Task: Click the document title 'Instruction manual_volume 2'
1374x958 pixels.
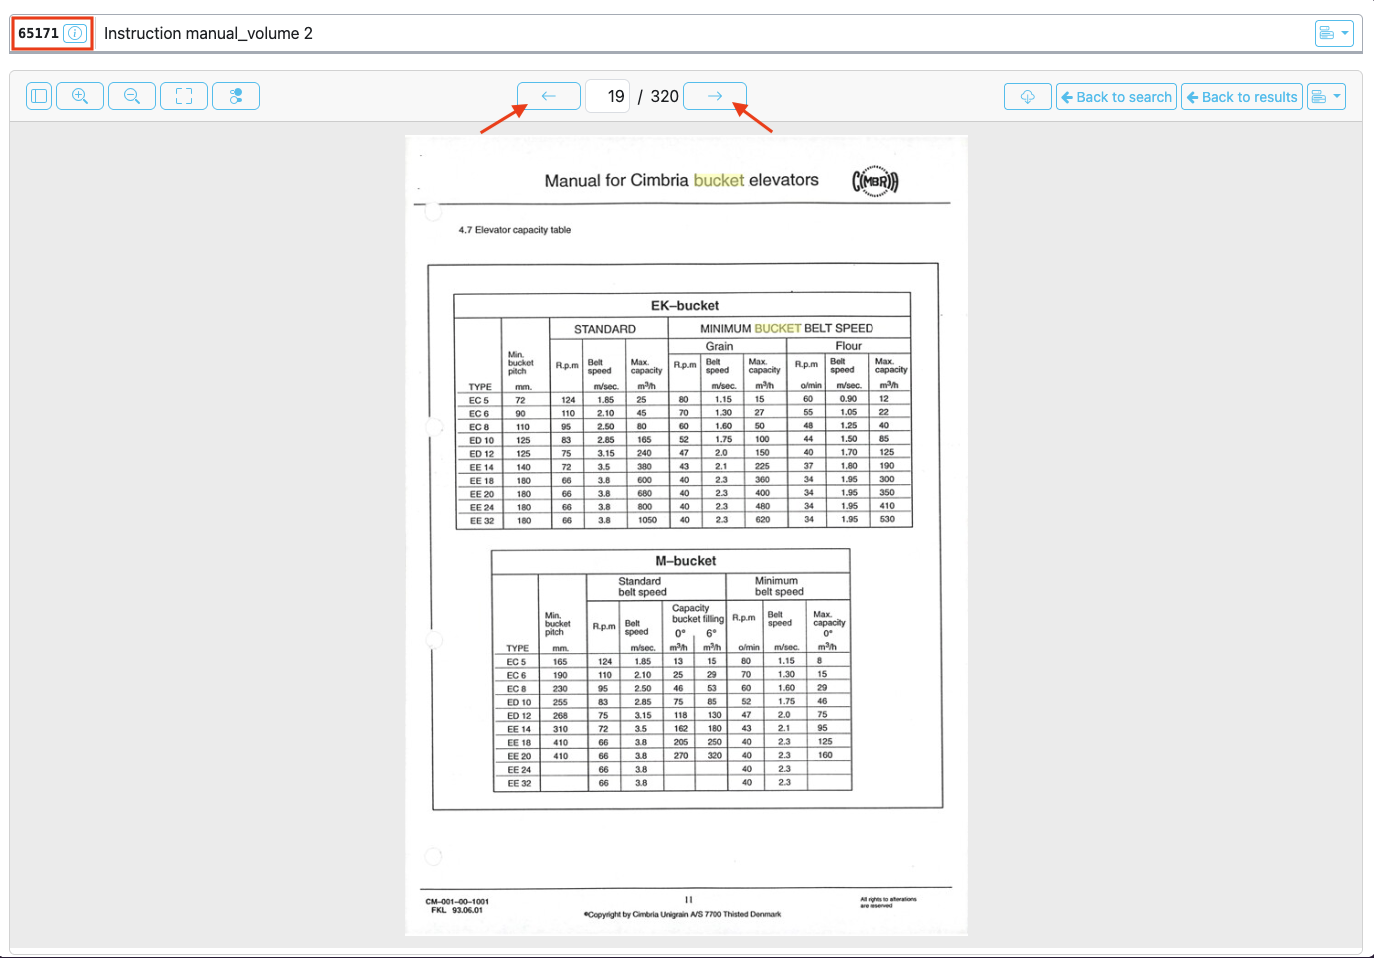Action: click(x=208, y=33)
